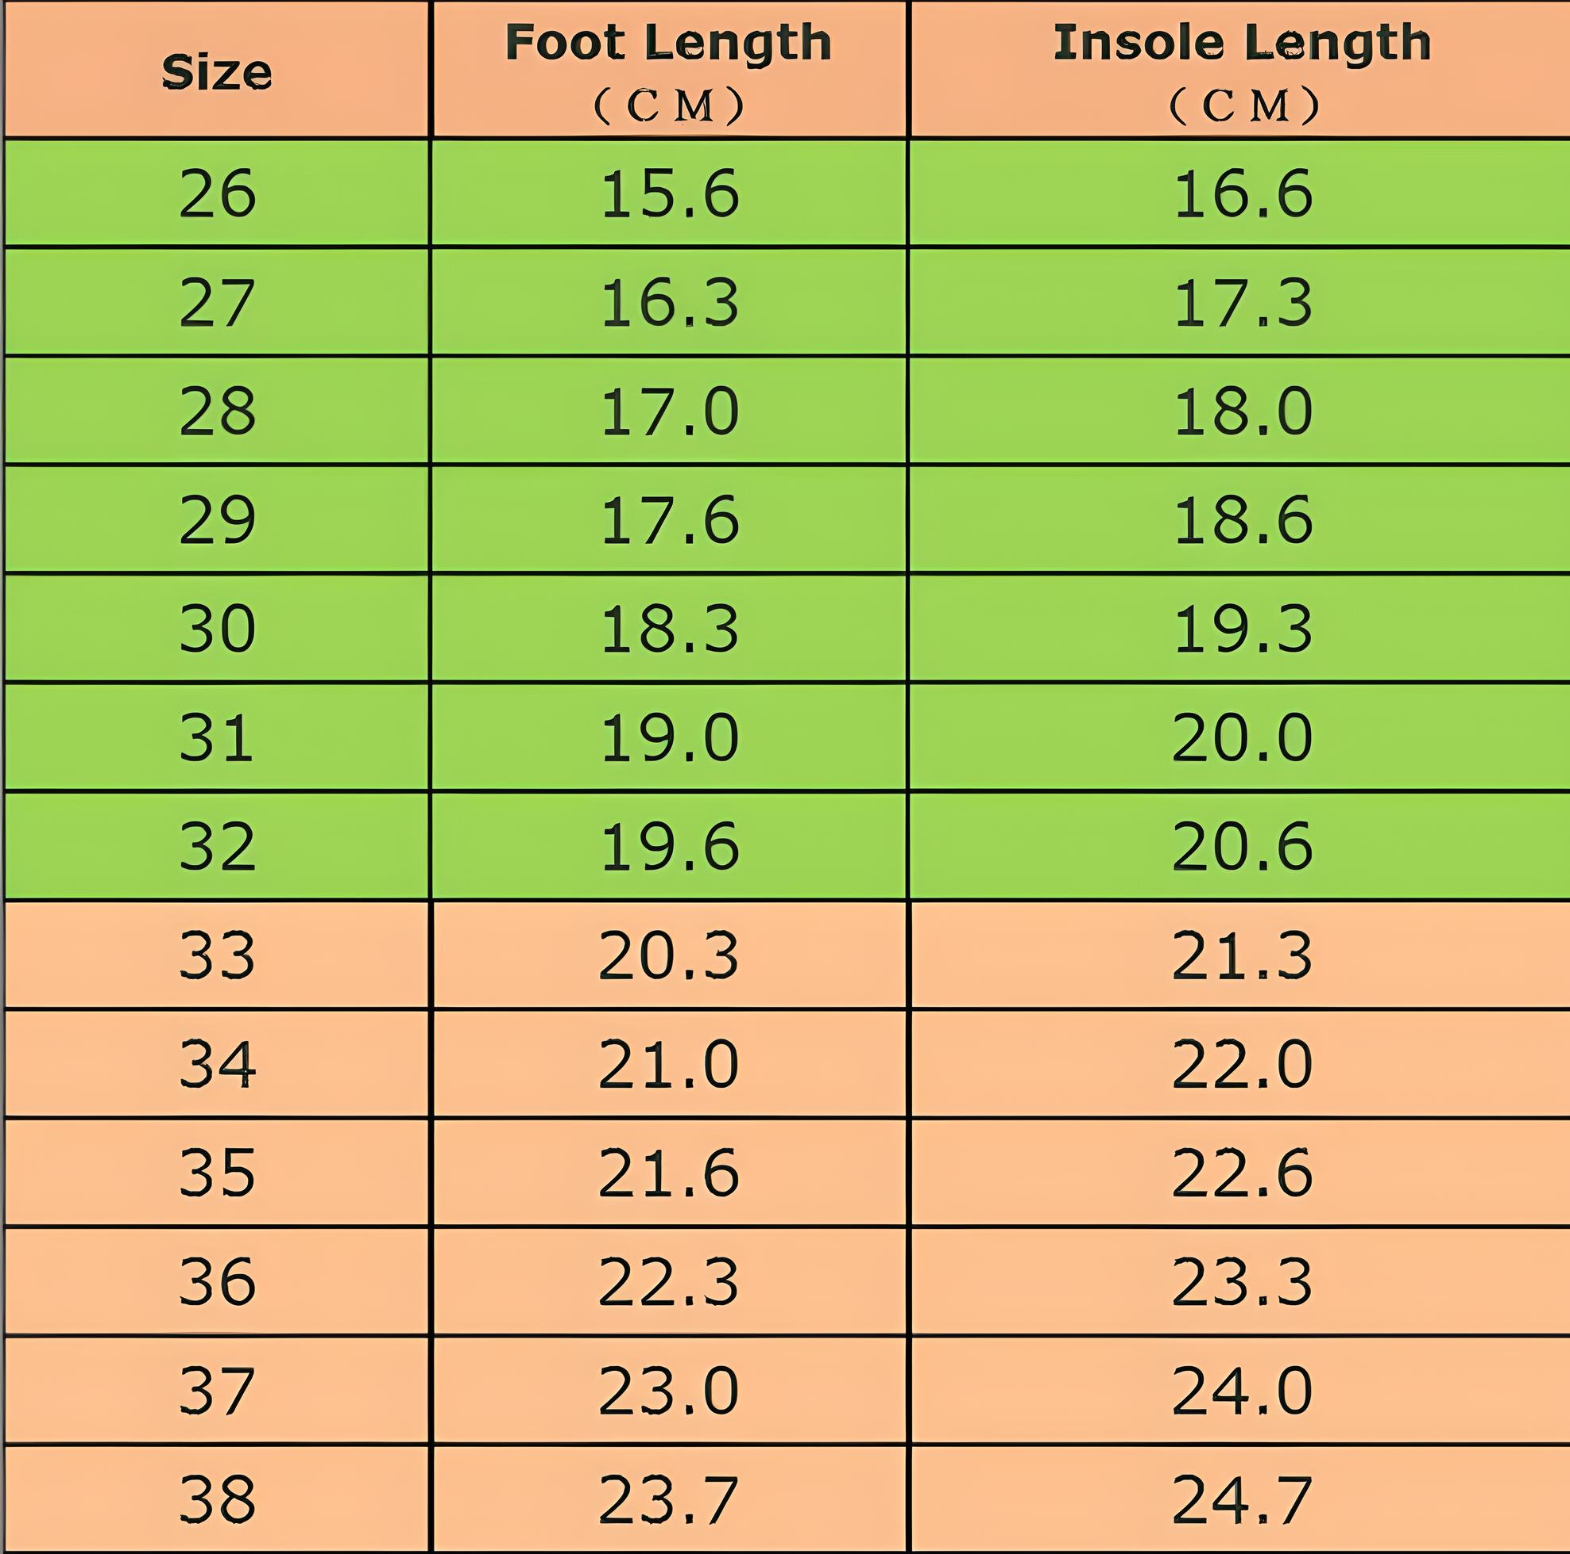
Task: Select the 17.6 foot length cell
Action: point(668,520)
